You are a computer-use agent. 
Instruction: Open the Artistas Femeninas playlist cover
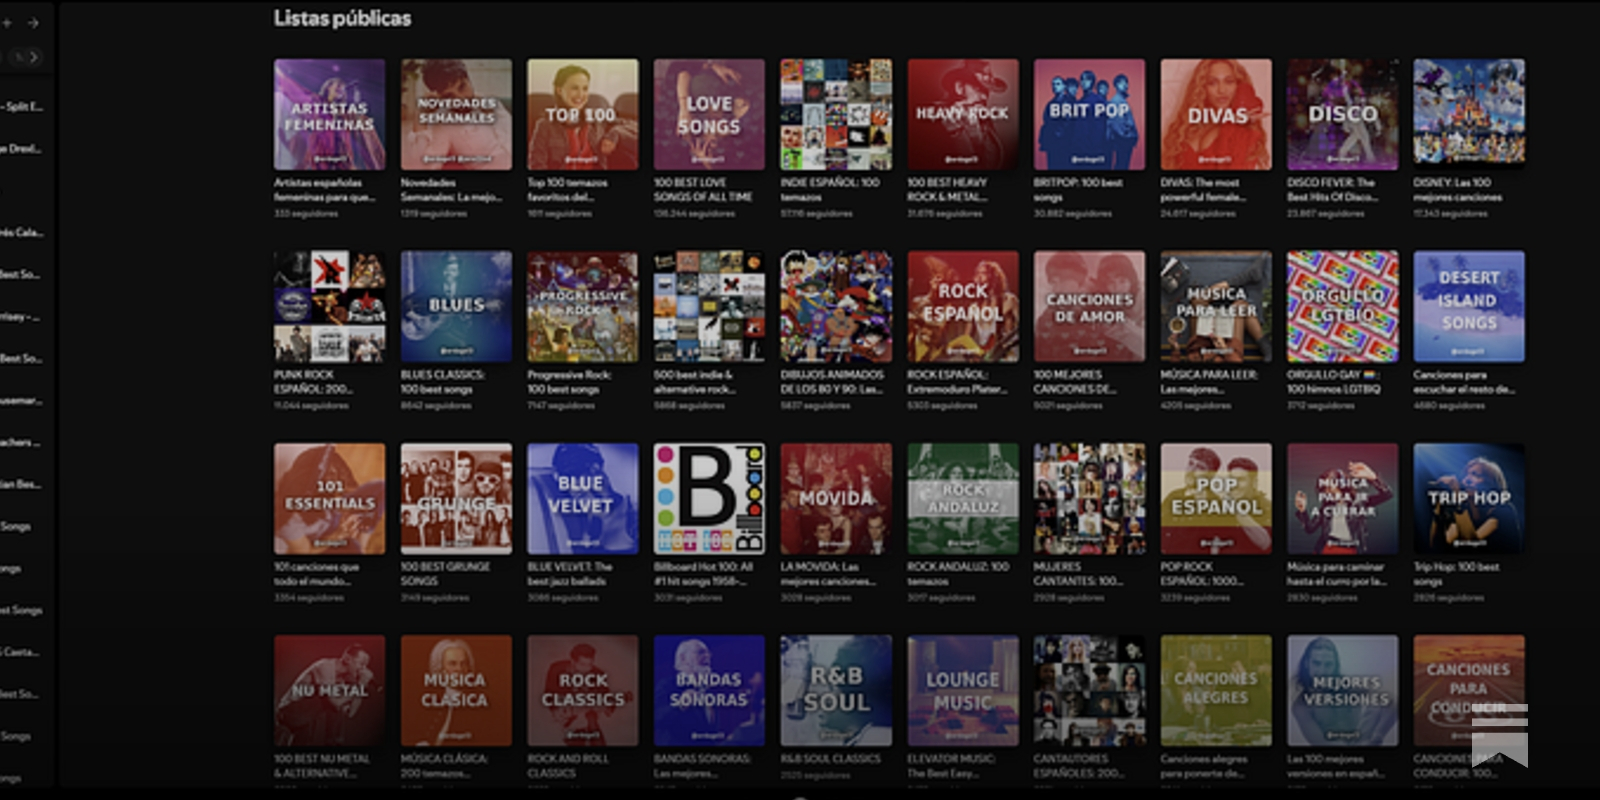[x=329, y=114]
